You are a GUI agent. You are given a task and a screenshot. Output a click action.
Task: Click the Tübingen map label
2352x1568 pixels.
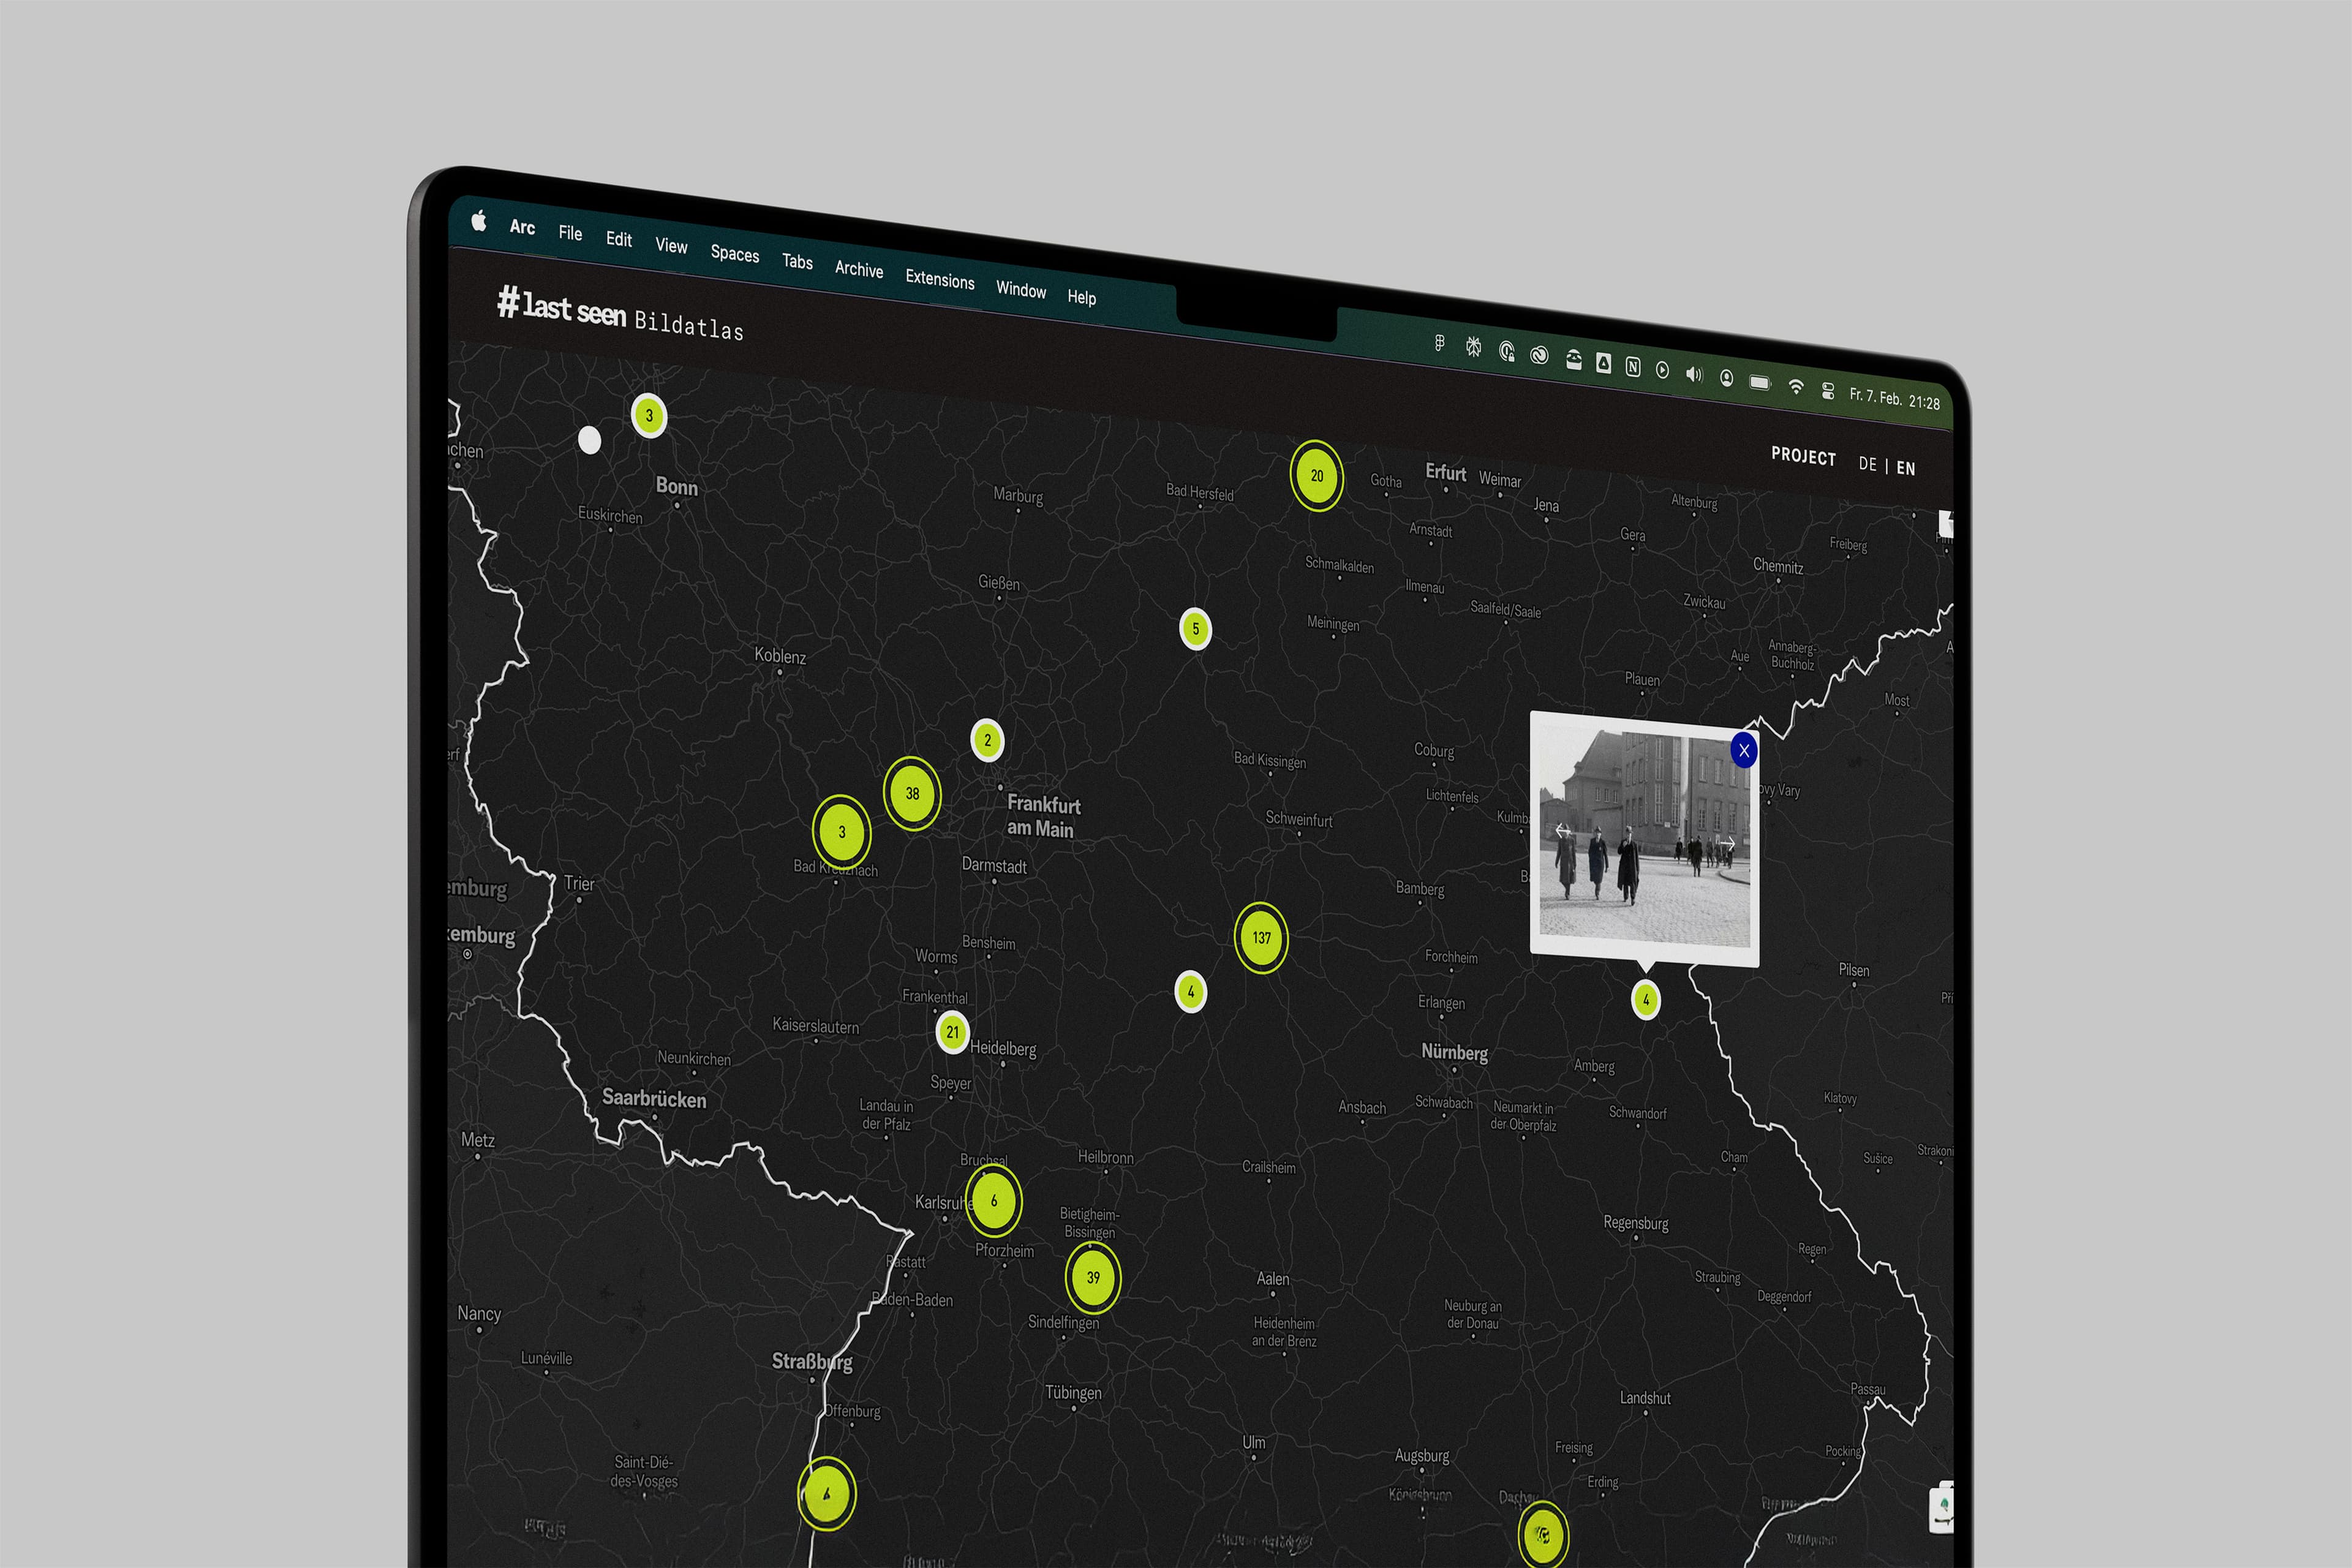click(x=1073, y=1393)
